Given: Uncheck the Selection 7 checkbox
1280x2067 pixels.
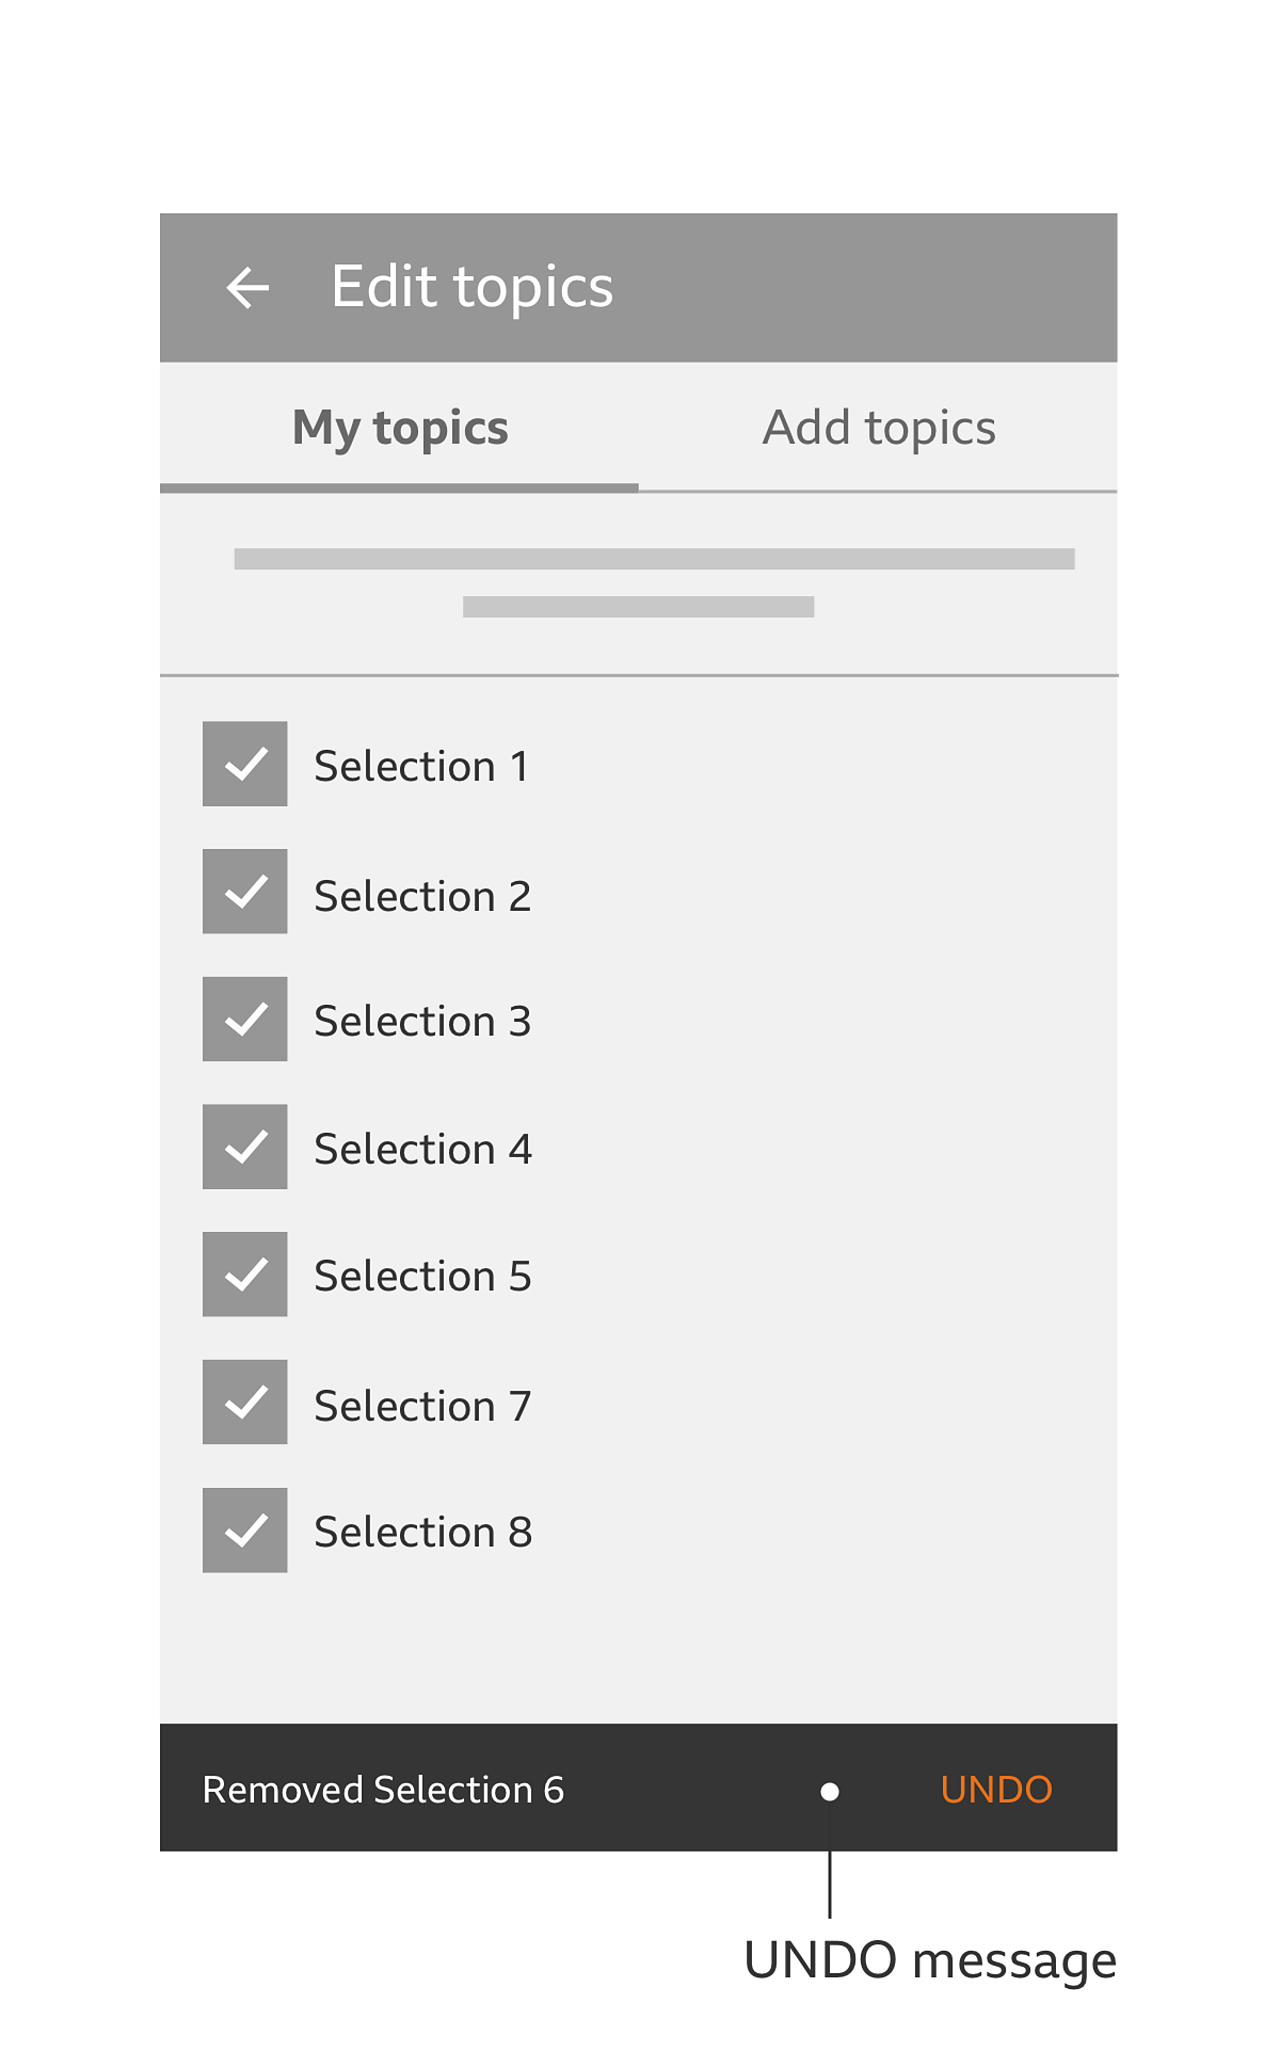Looking at the screenshot, I should click(245, 1402).
